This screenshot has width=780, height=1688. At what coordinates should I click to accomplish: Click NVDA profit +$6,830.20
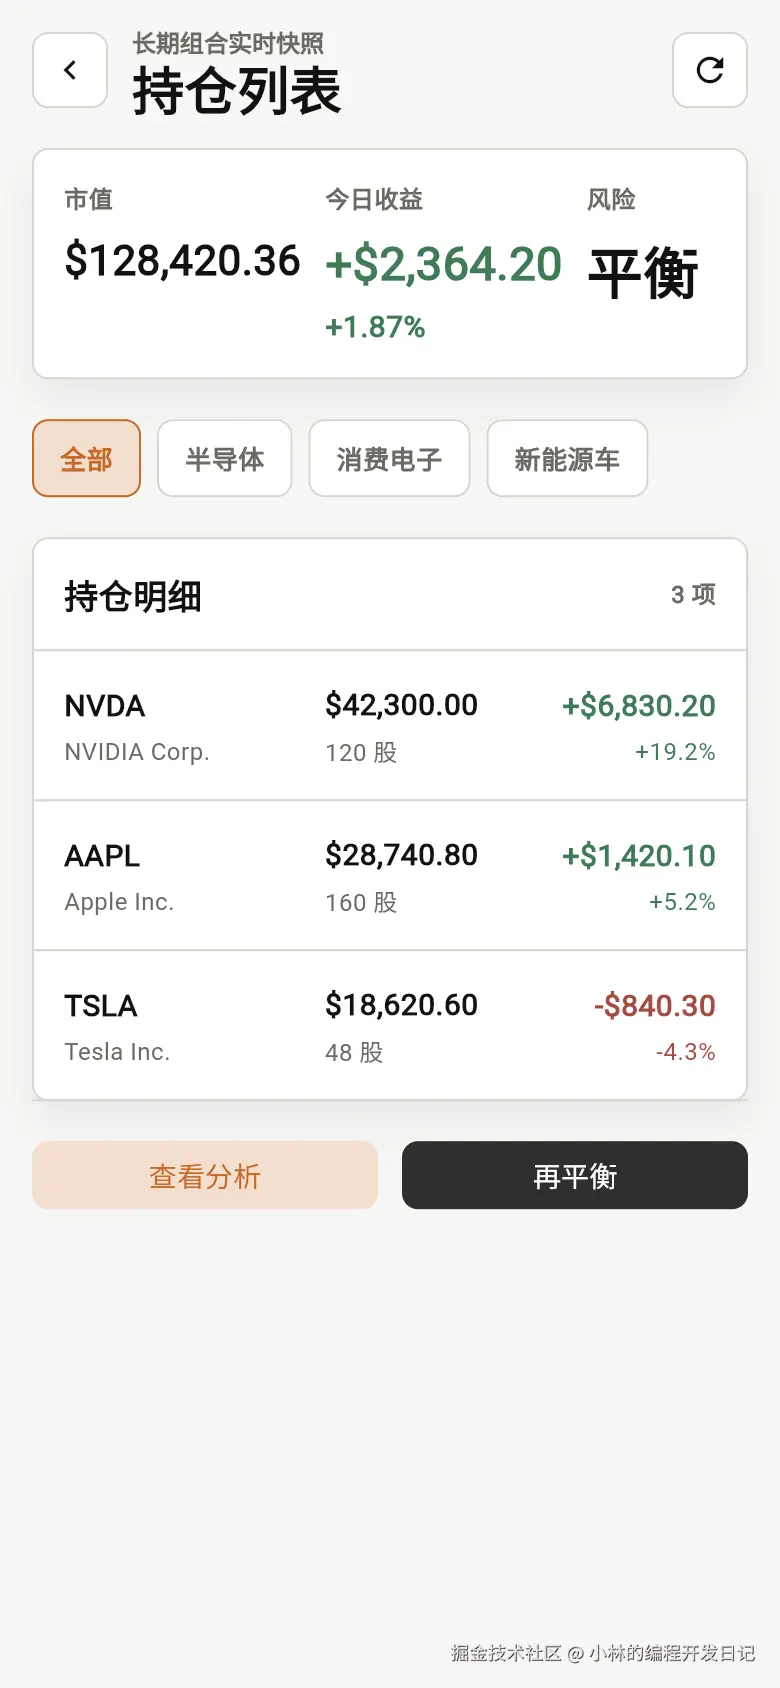[x=639, y=706]
